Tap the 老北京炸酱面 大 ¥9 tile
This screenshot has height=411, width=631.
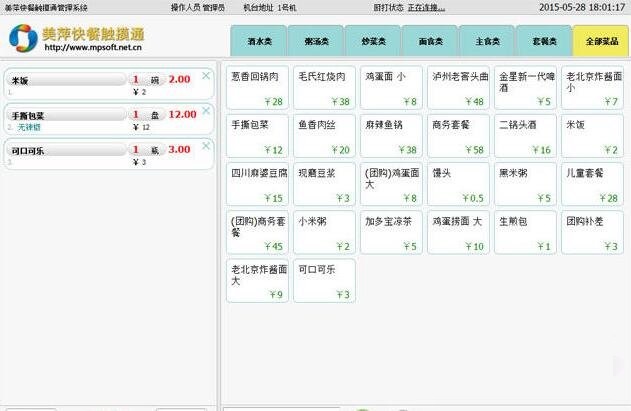pos(258,281)
